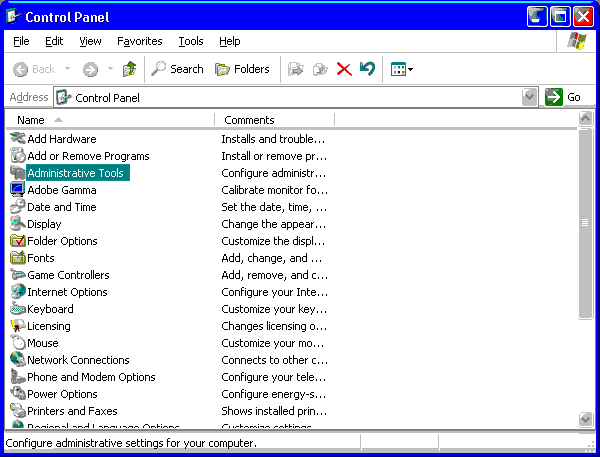
Task: Click the Undo arrow toolbar icon
Action: coord(367,69)
